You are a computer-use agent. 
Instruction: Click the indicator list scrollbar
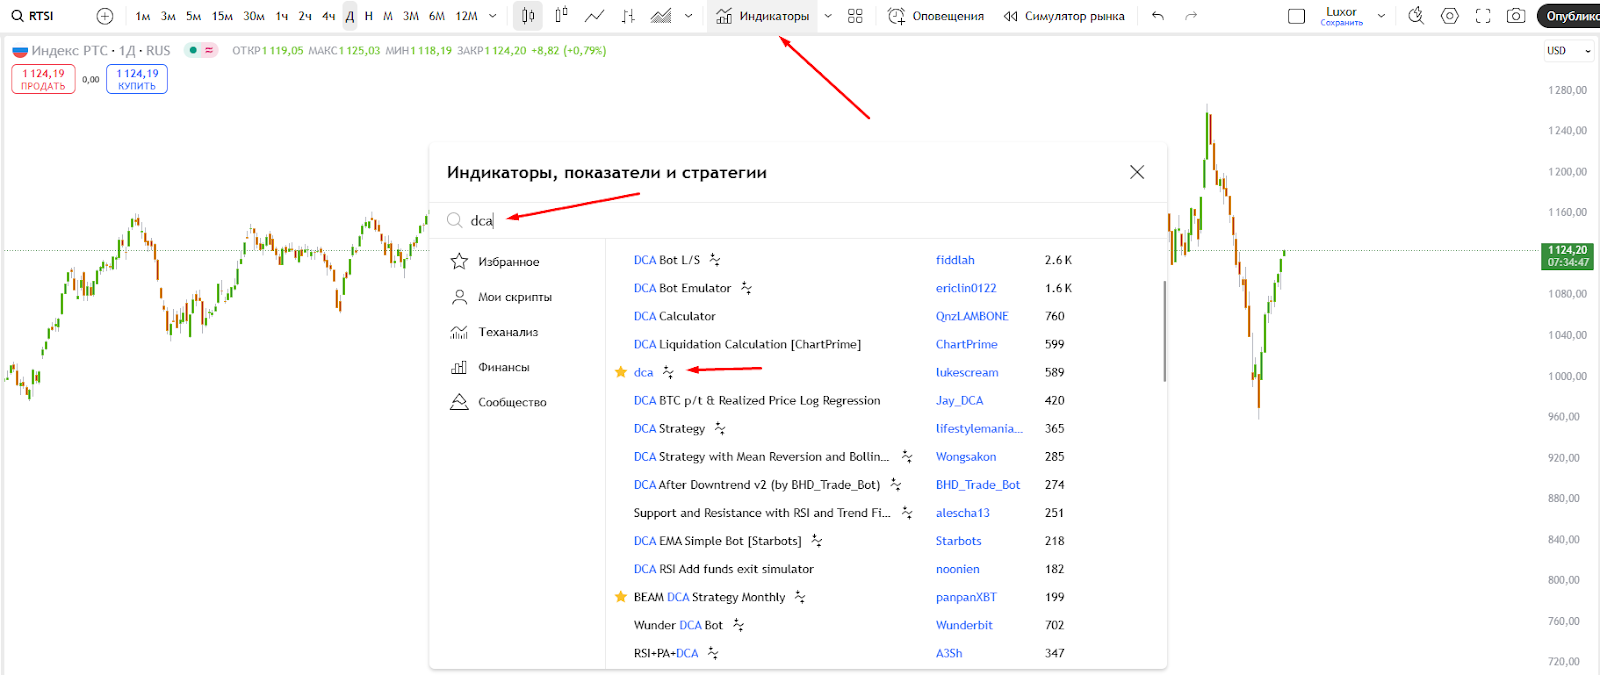[1164, 330]
